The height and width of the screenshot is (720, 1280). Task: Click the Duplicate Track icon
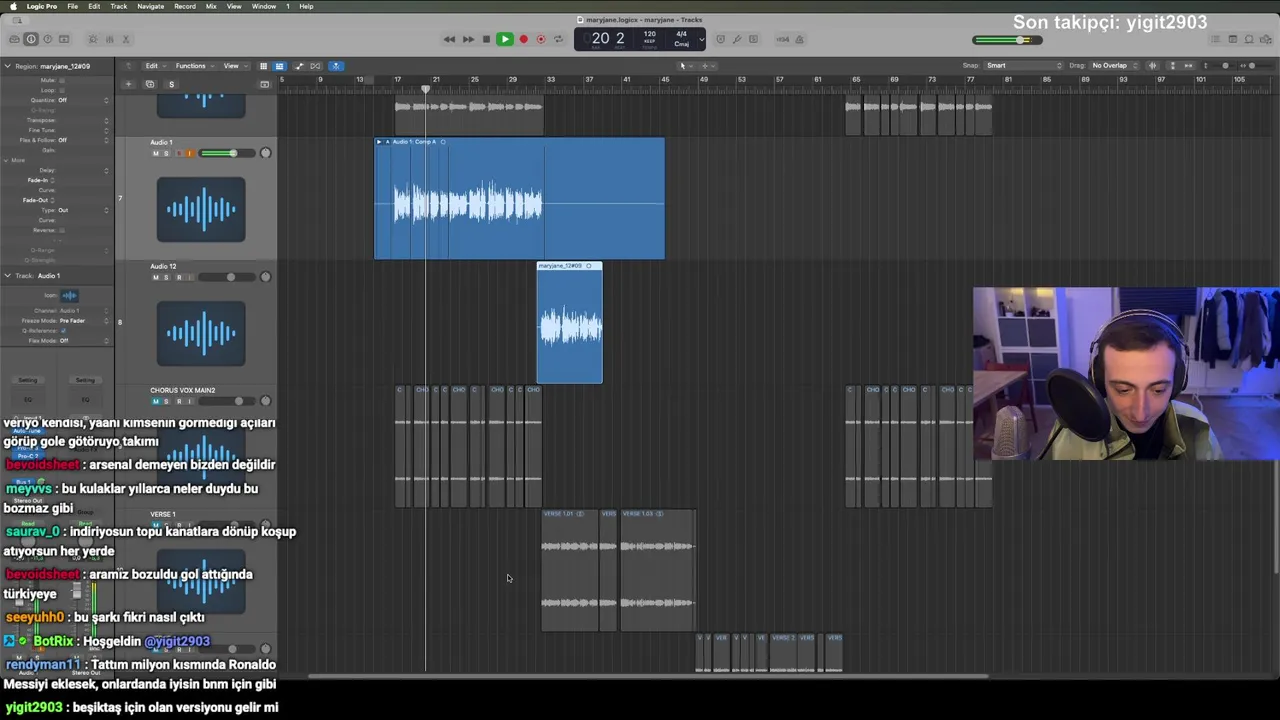(x=149, y=84)
